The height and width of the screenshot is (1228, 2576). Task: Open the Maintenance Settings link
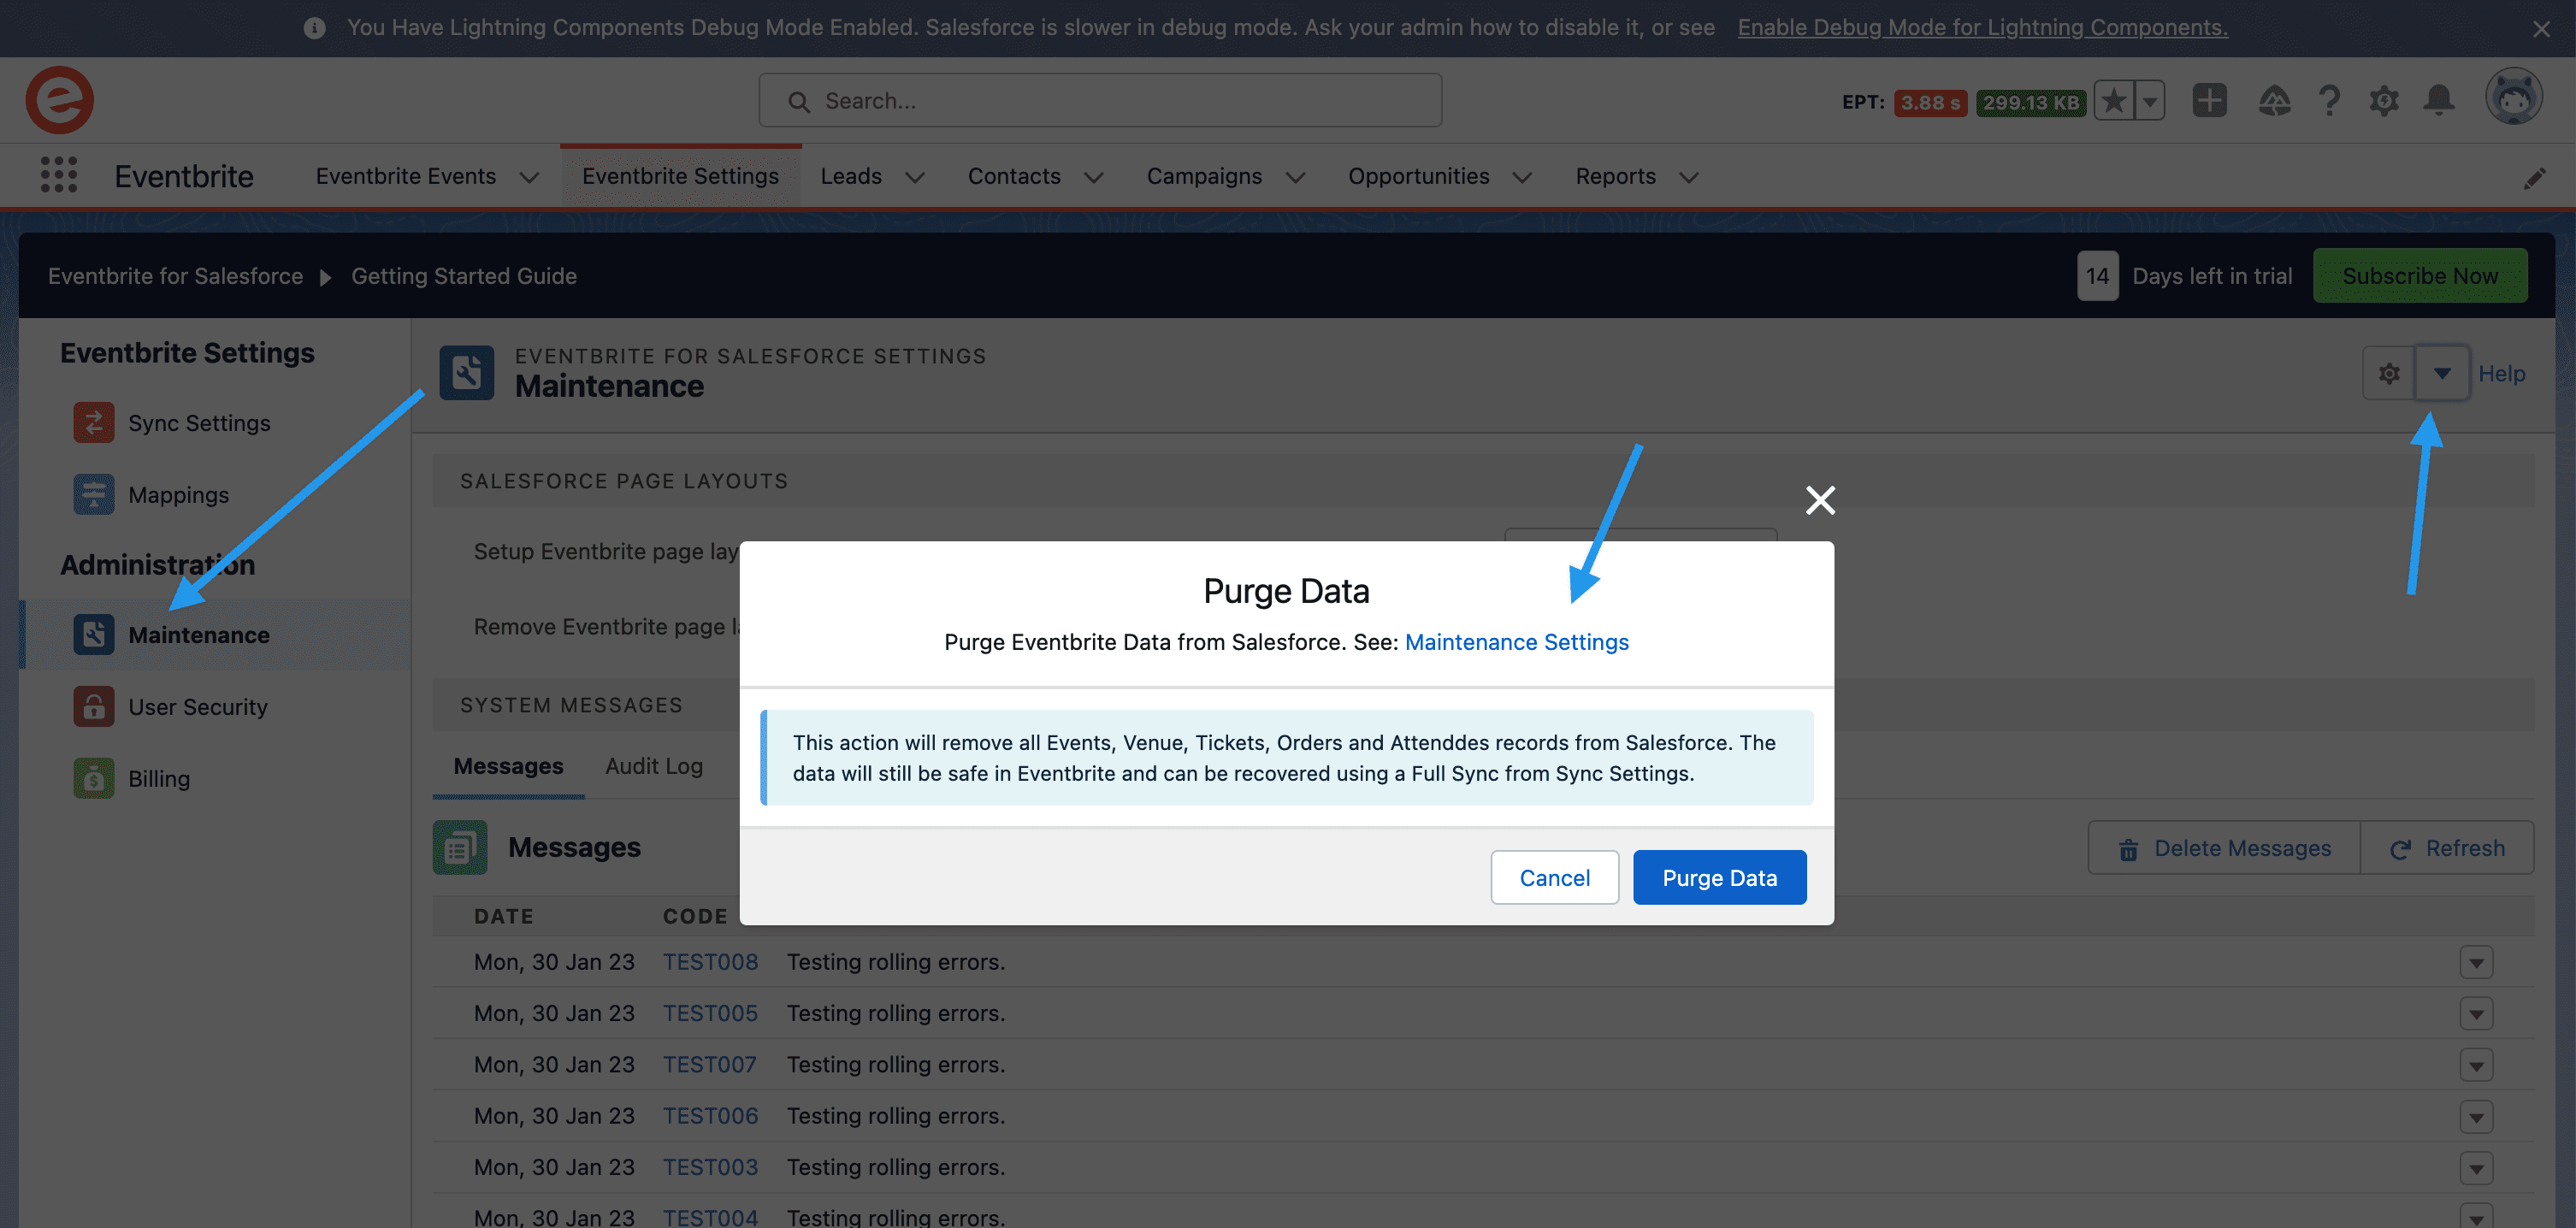(1517, 642)
